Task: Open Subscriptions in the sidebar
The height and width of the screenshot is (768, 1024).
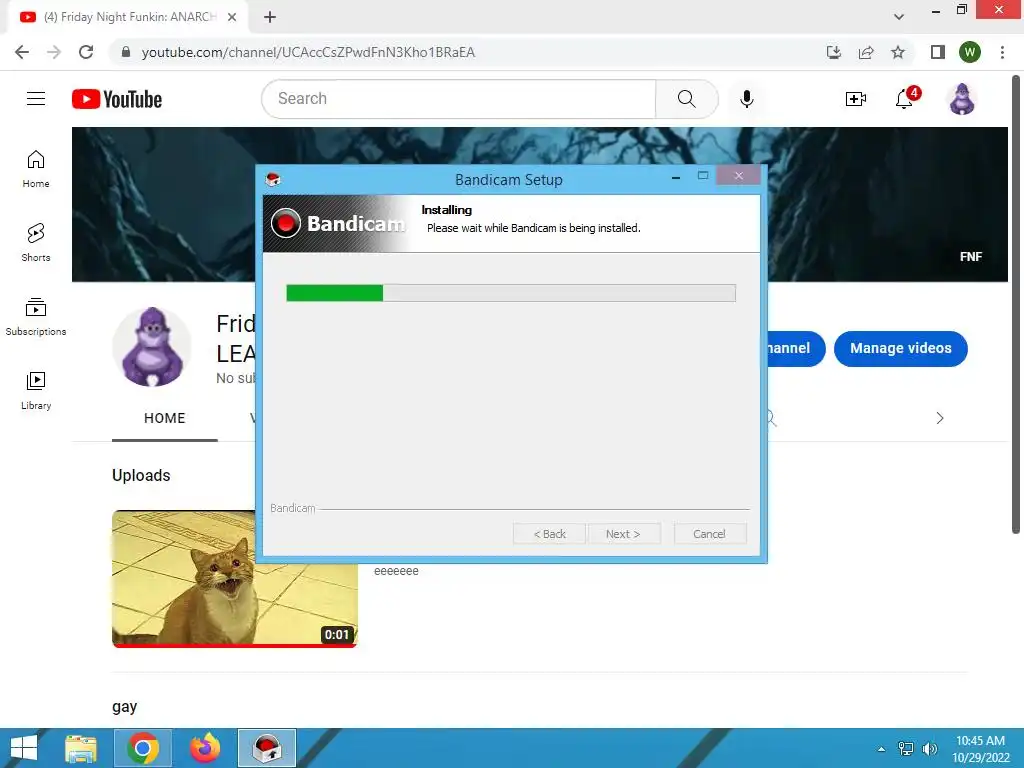Action: coord(36,317)
